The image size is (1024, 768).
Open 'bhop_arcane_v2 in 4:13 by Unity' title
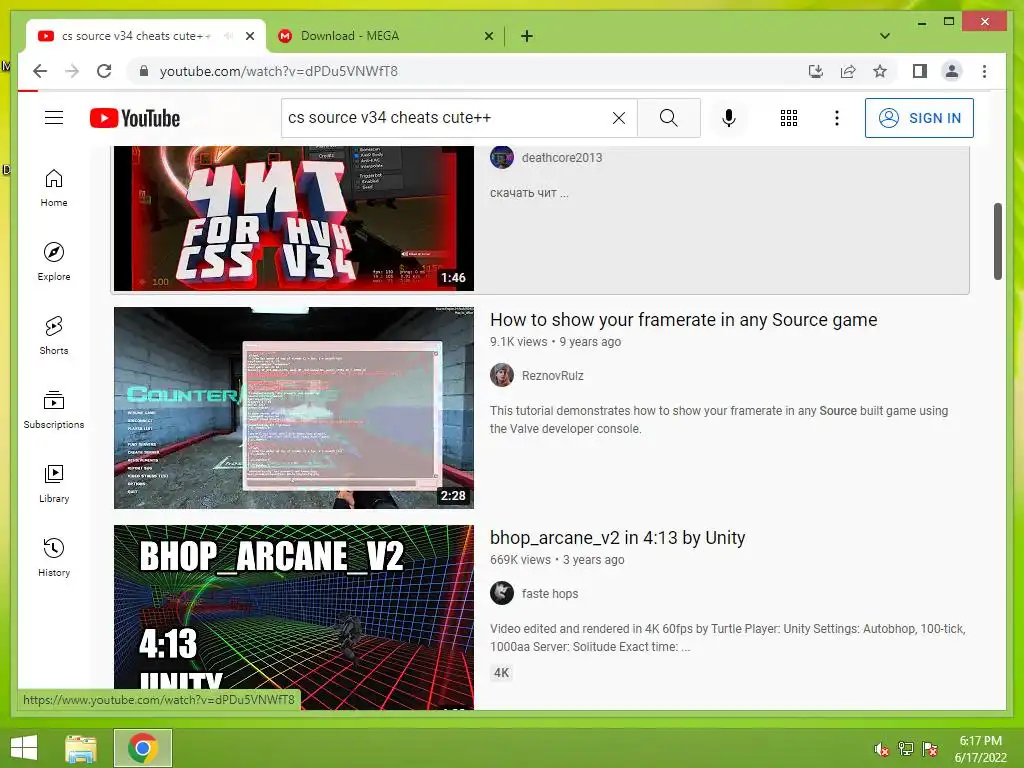click(x=618, y=537)
